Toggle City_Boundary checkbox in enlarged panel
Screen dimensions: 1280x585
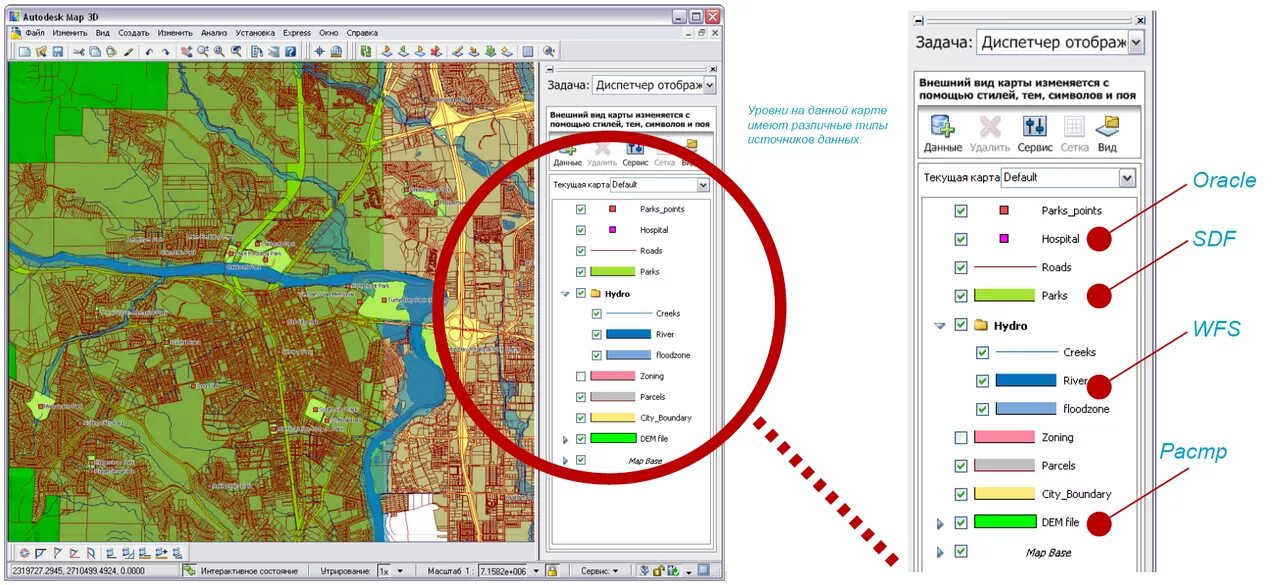[961, 494]
